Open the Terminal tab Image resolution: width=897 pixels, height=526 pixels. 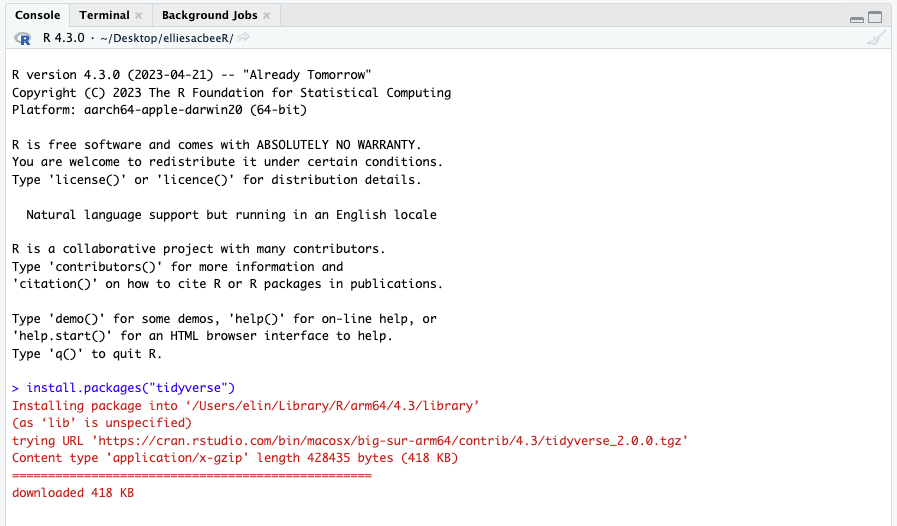tap(104, 15)
